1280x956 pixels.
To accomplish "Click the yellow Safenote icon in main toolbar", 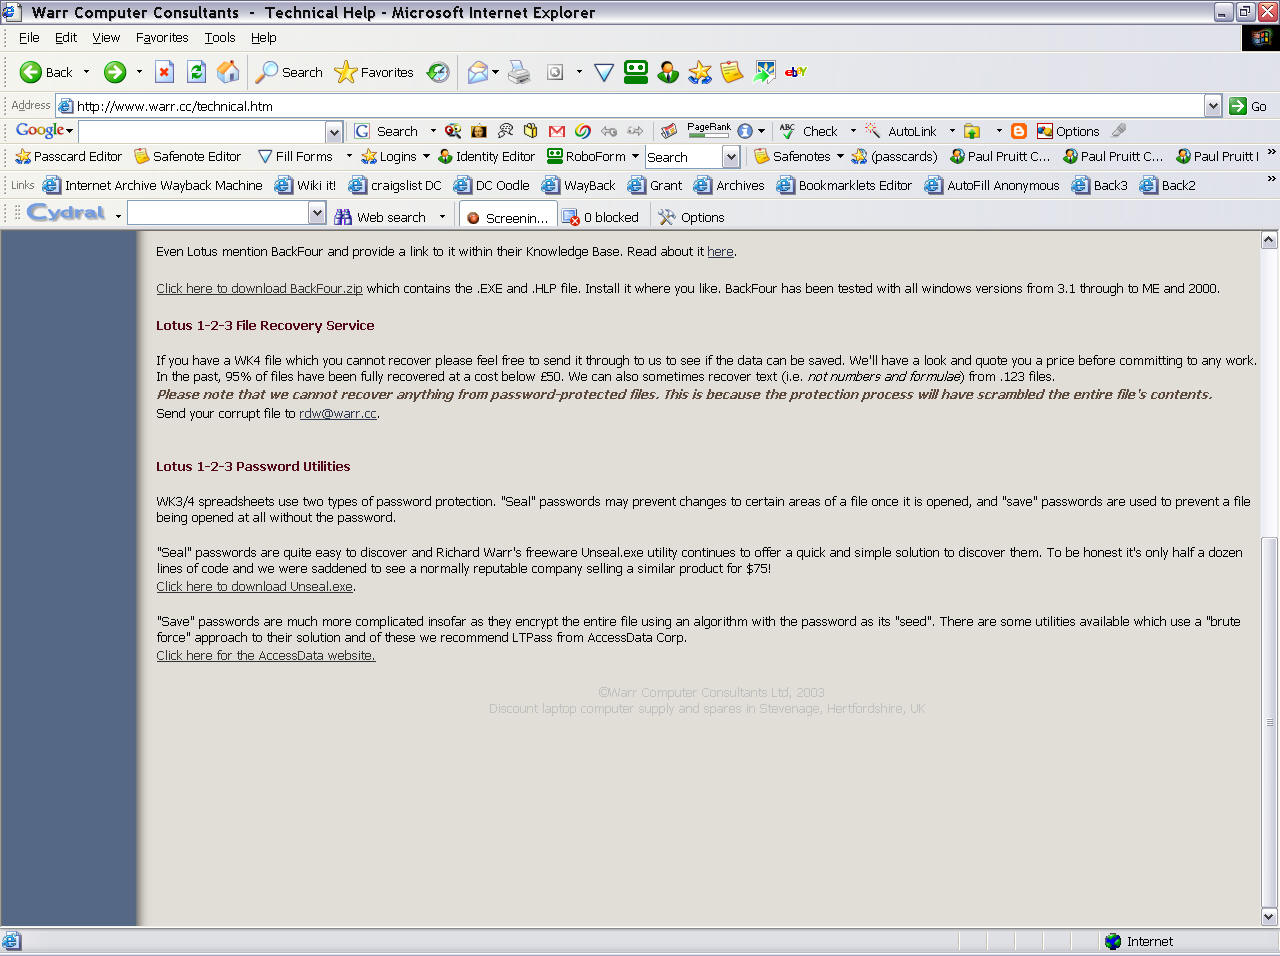I will 732,72.
